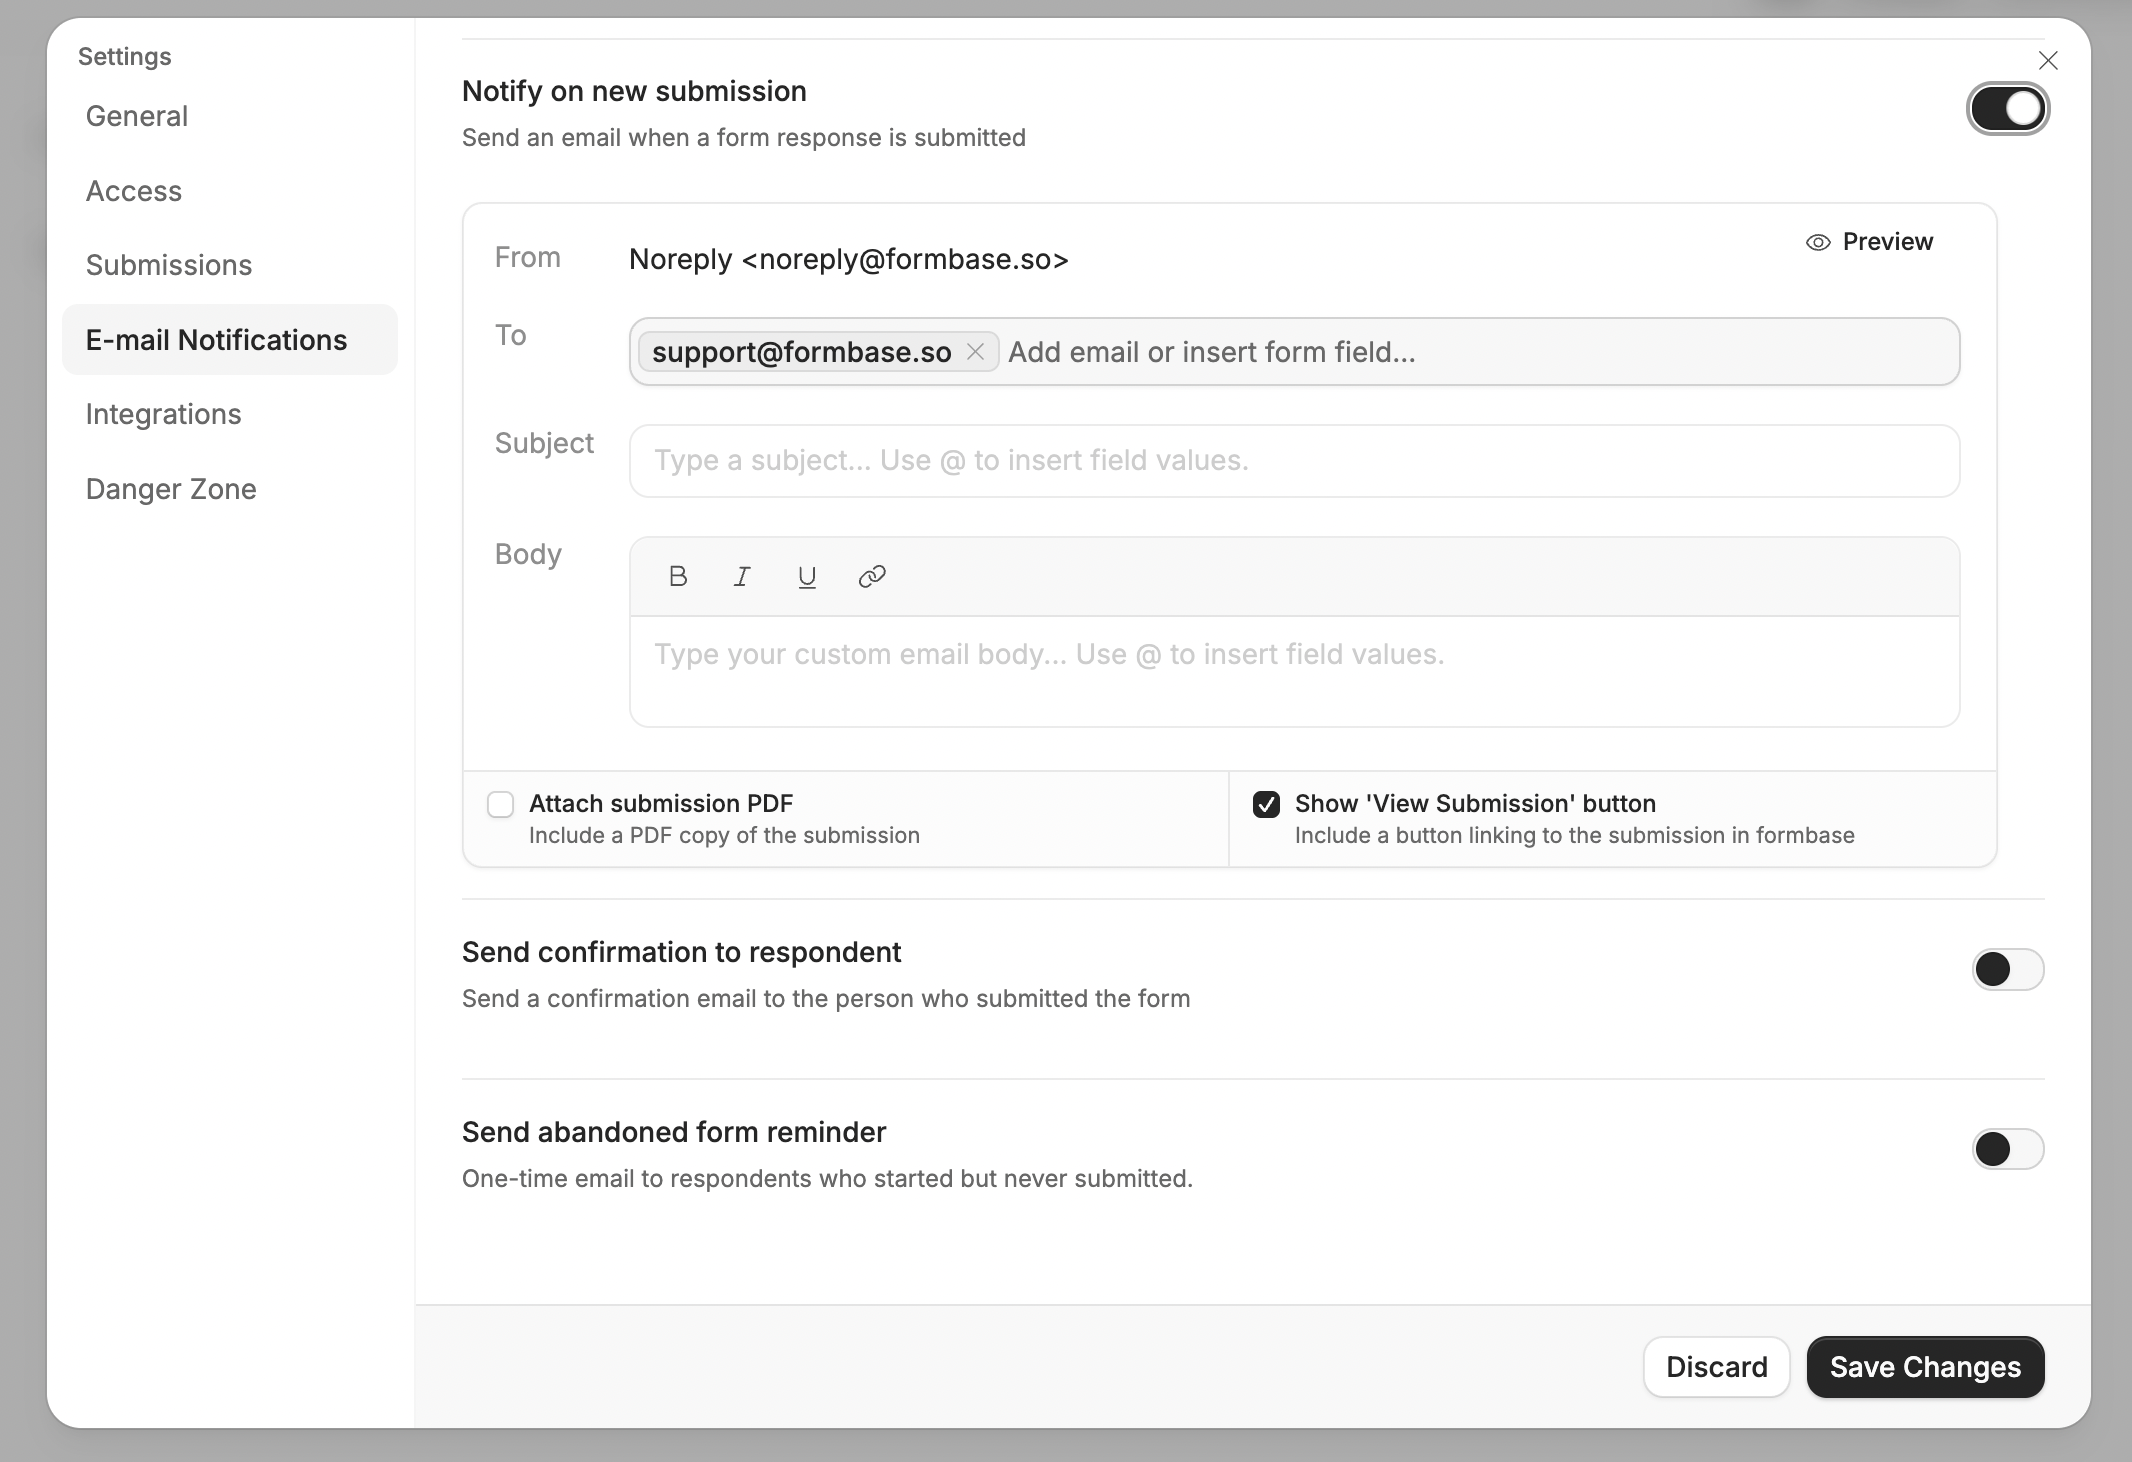Screen dimensions: 2132x1462
Task: Toggle Notify on new submission switch
Action: [2008, 109]
